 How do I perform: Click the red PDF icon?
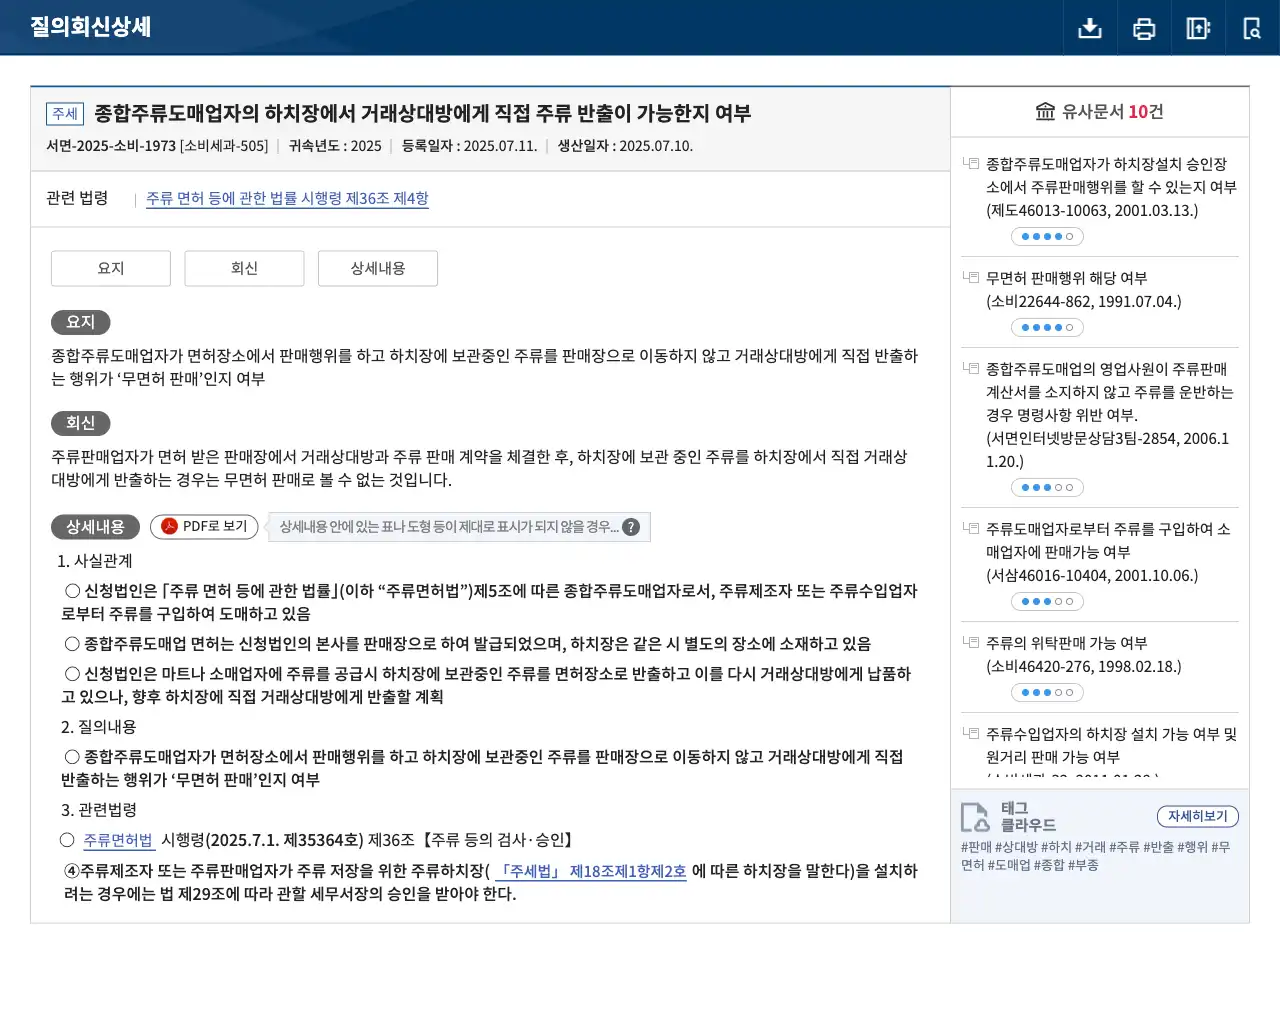pos(170,527)
